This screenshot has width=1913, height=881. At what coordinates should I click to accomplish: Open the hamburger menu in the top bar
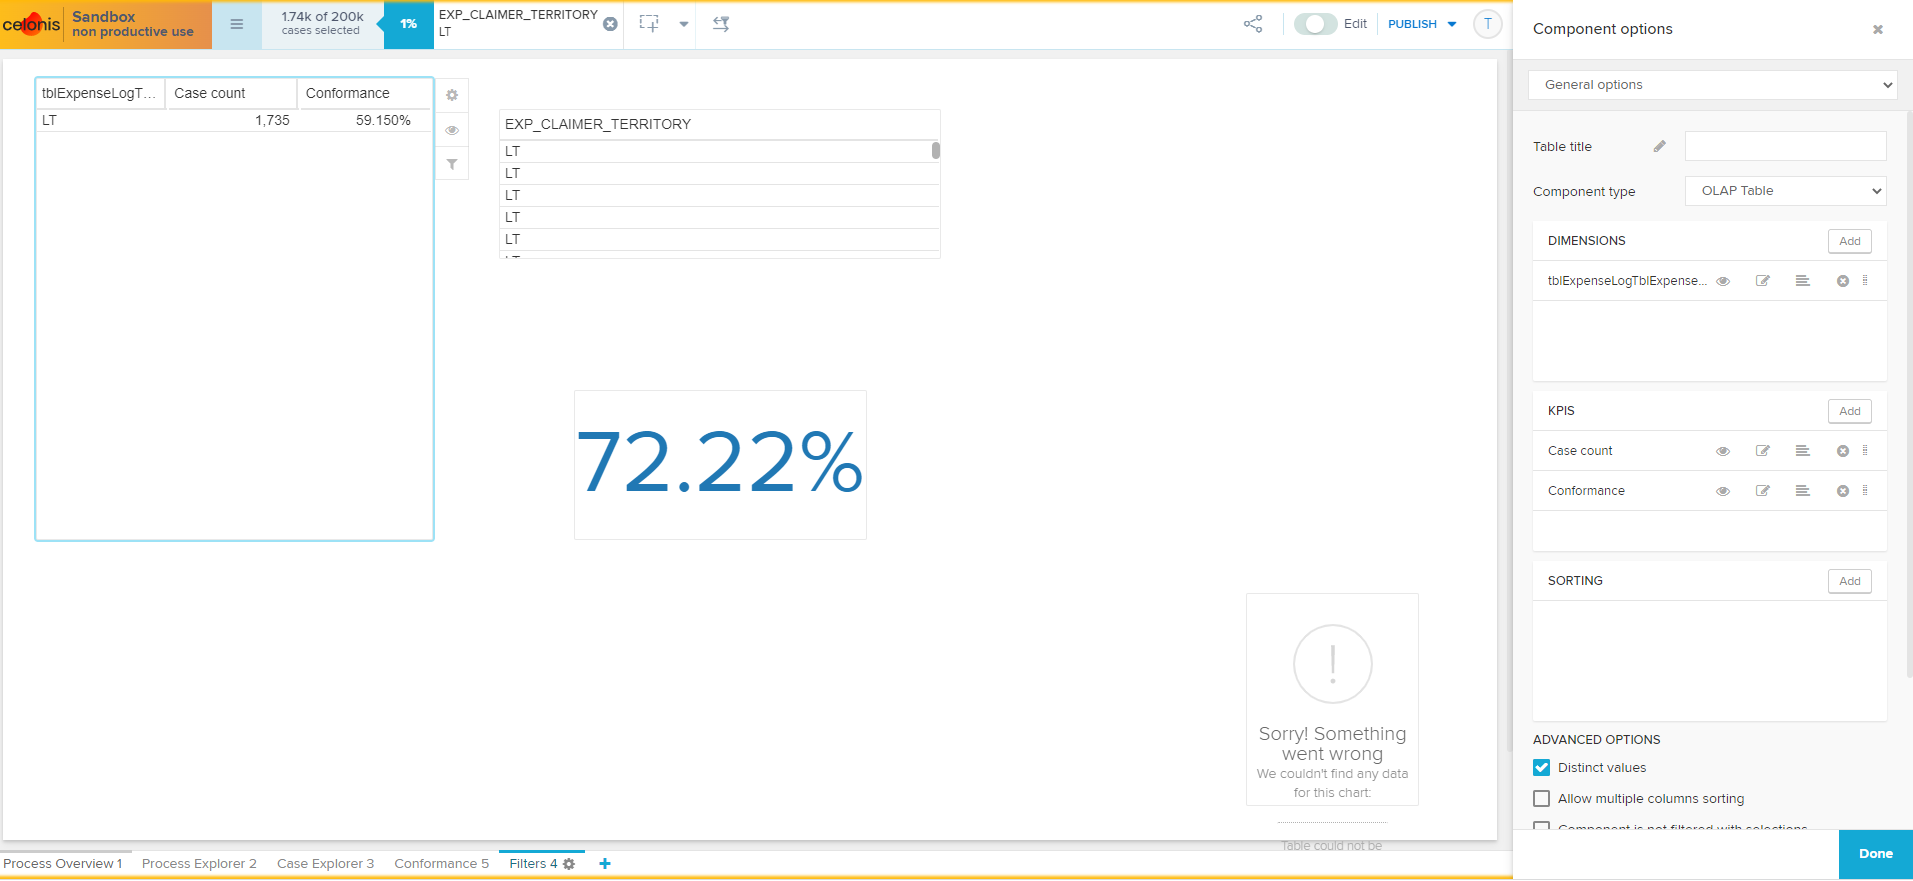point(237,24)
